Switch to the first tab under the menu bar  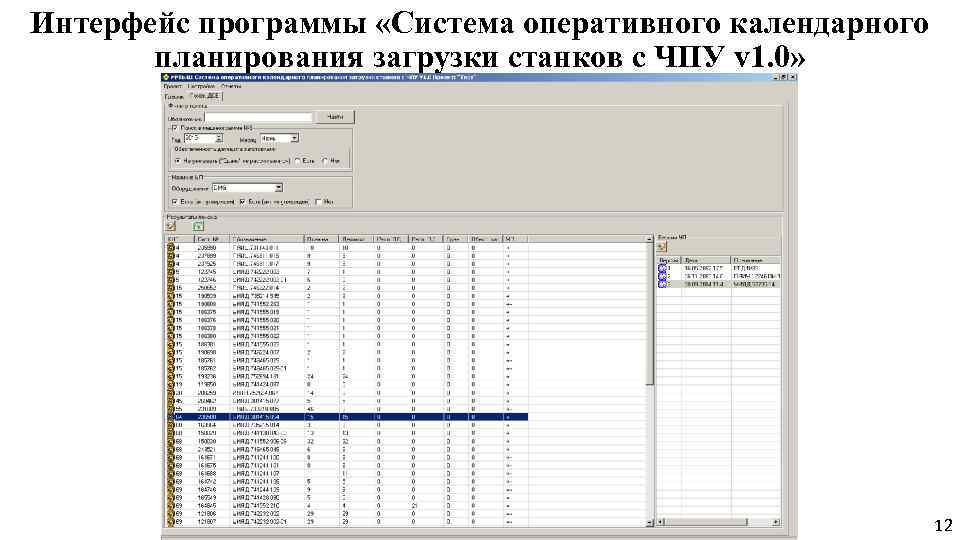pos(174,96)
